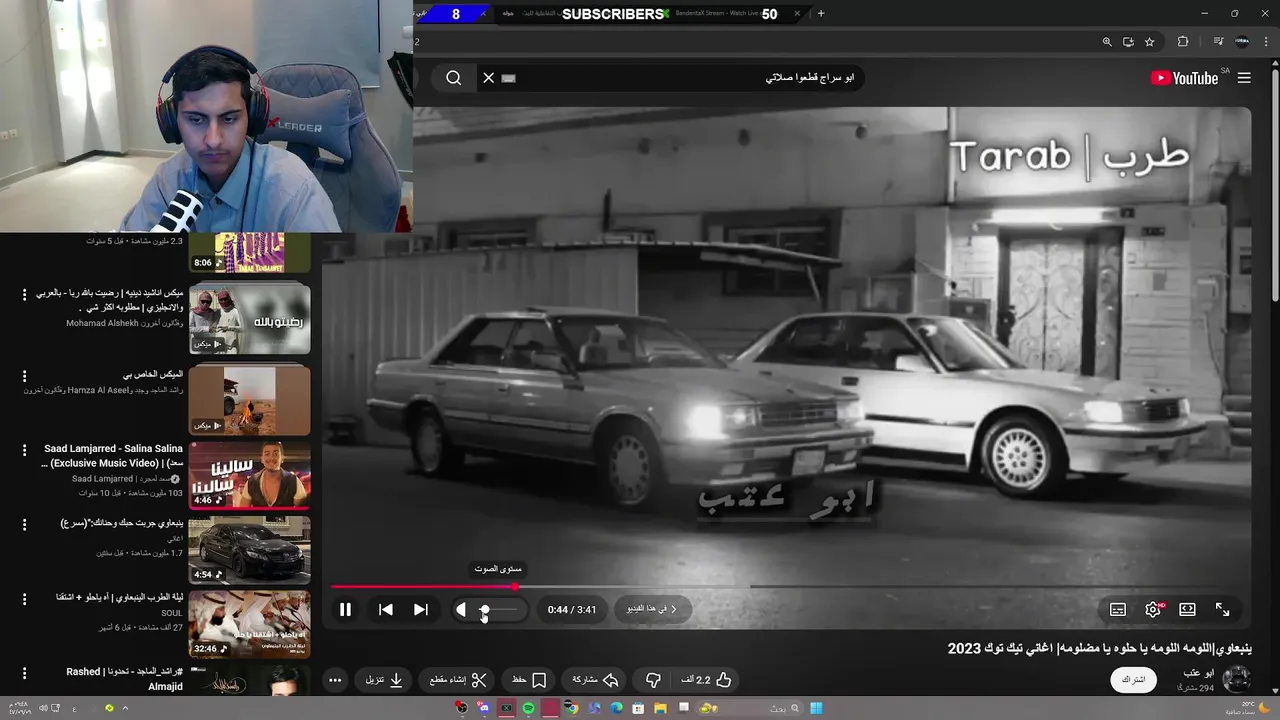Open more actions three-dot menu under video
Image resolution: width=1280 pixels, height=720 pixels.
(335, 680)
